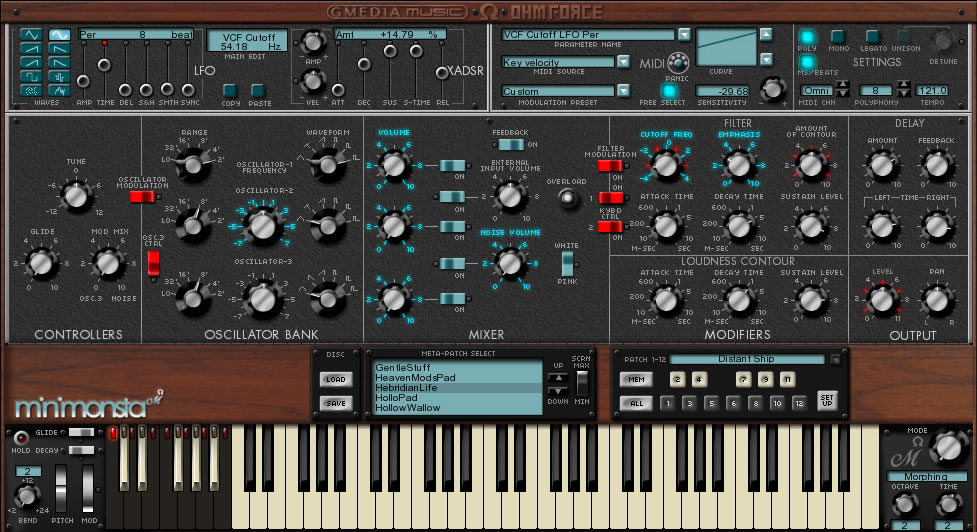
Task: Click patch slot 7
Action: coord(743,379)
